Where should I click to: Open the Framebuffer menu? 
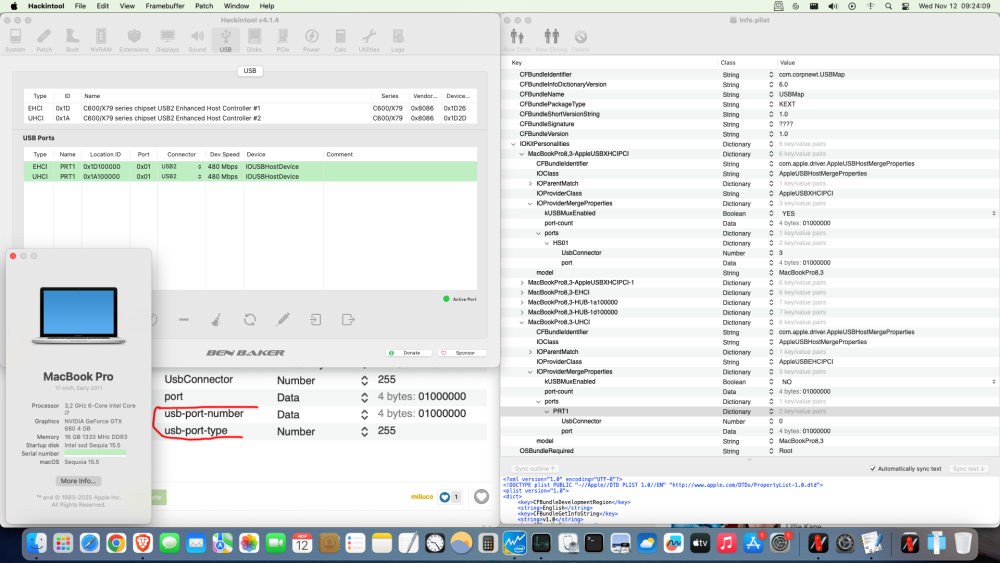pos(165,6)
